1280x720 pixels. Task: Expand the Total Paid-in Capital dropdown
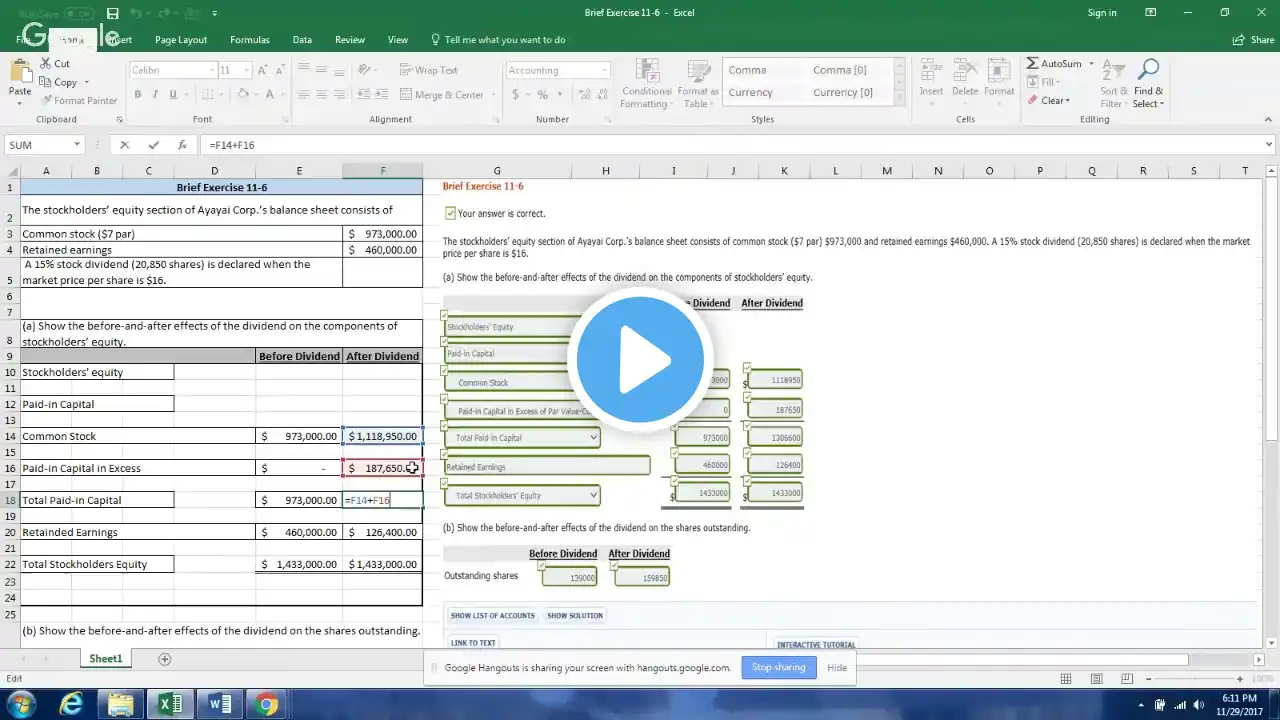594,438
